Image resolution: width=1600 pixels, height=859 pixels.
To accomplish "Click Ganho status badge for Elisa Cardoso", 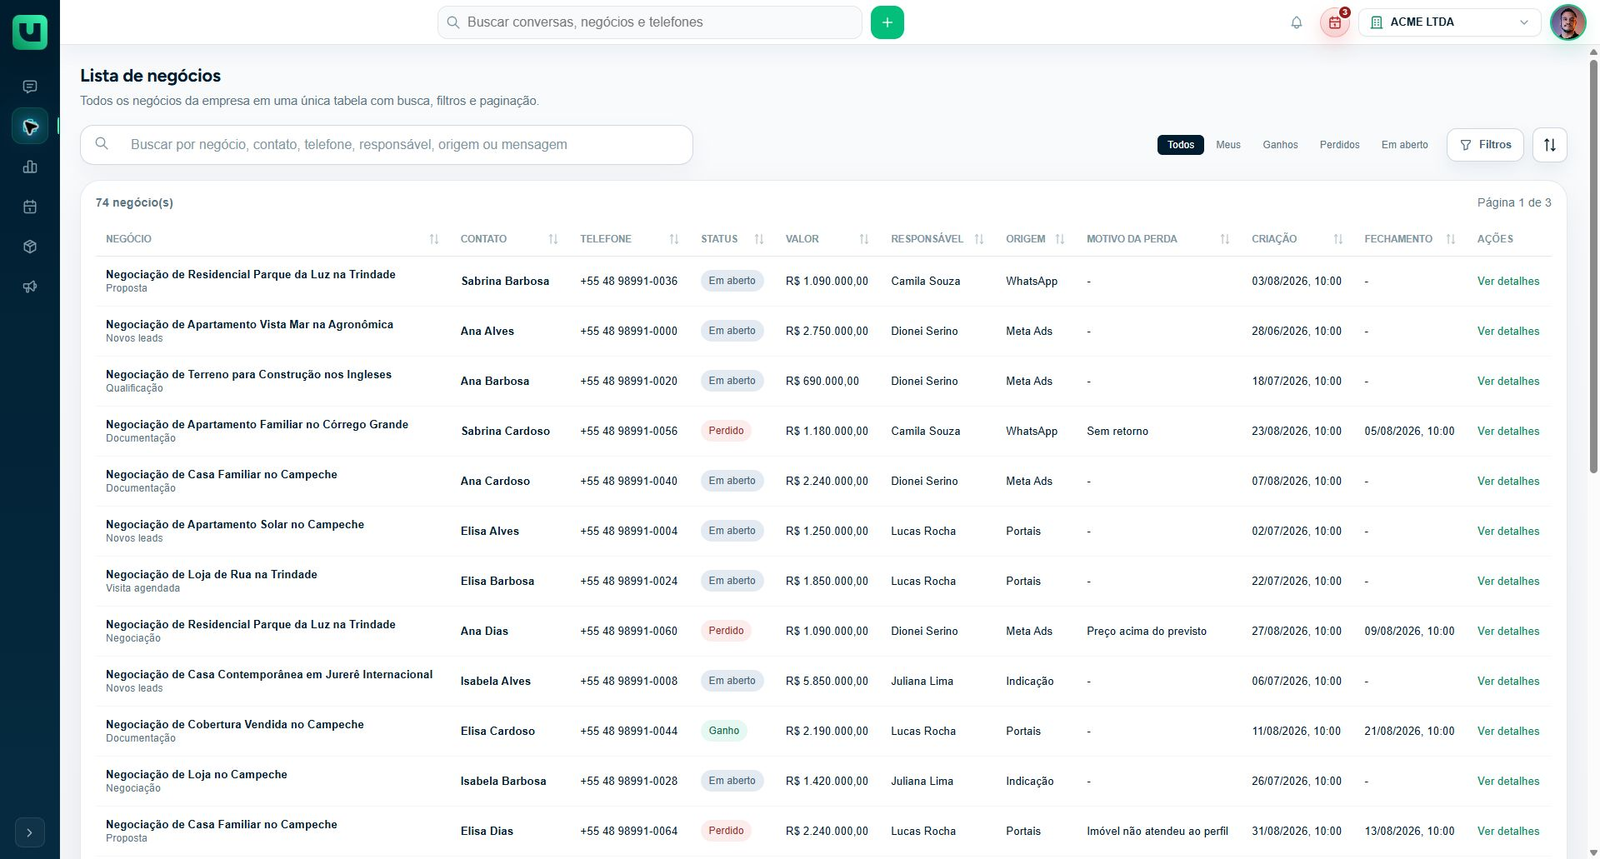I will coord(724,731).
